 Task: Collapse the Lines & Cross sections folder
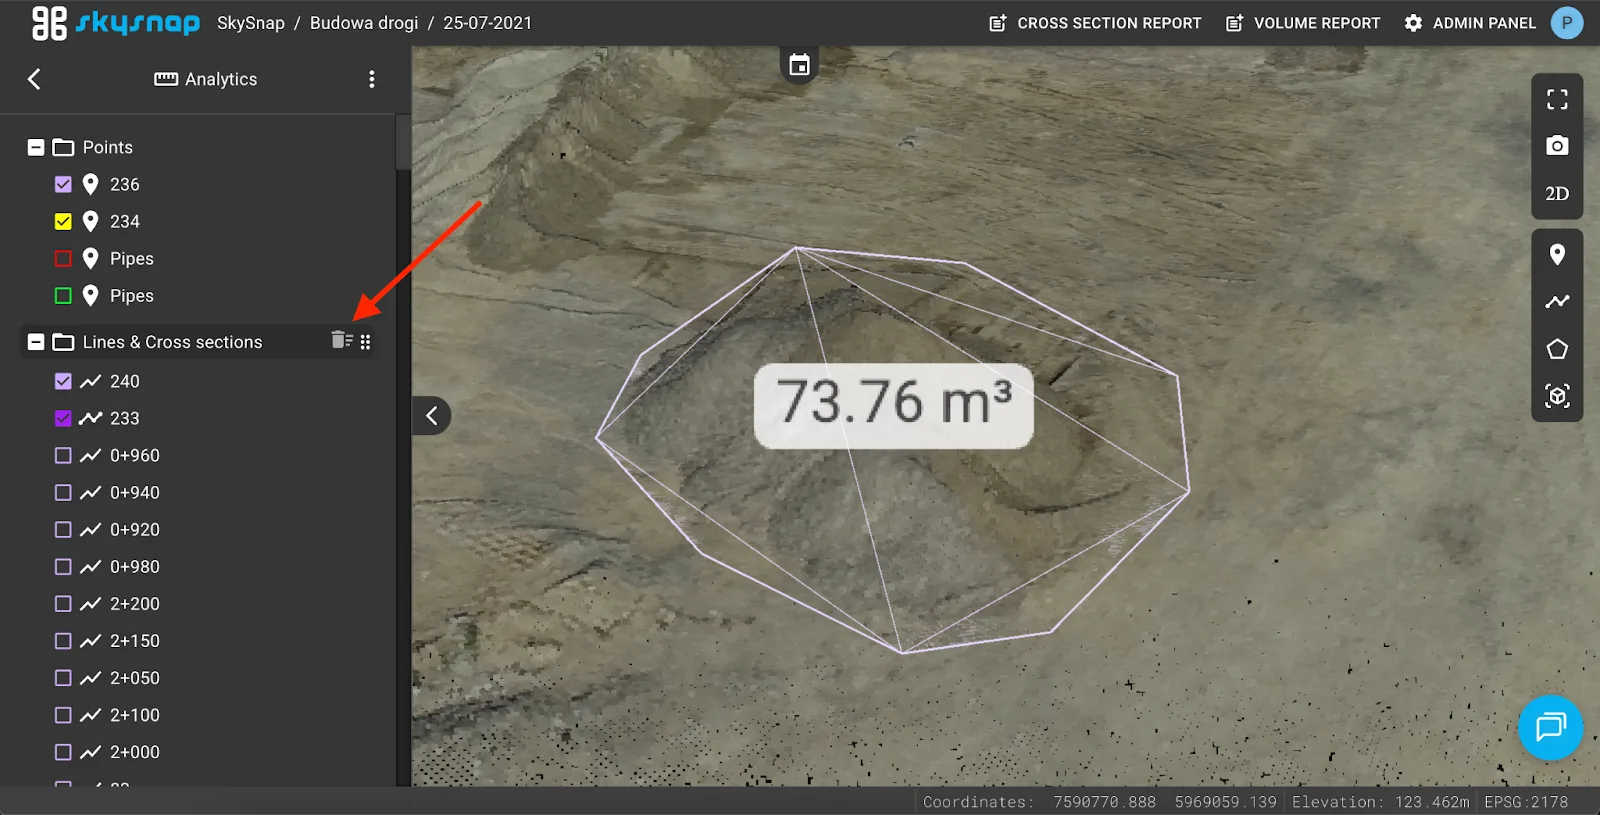click(36, 342)
